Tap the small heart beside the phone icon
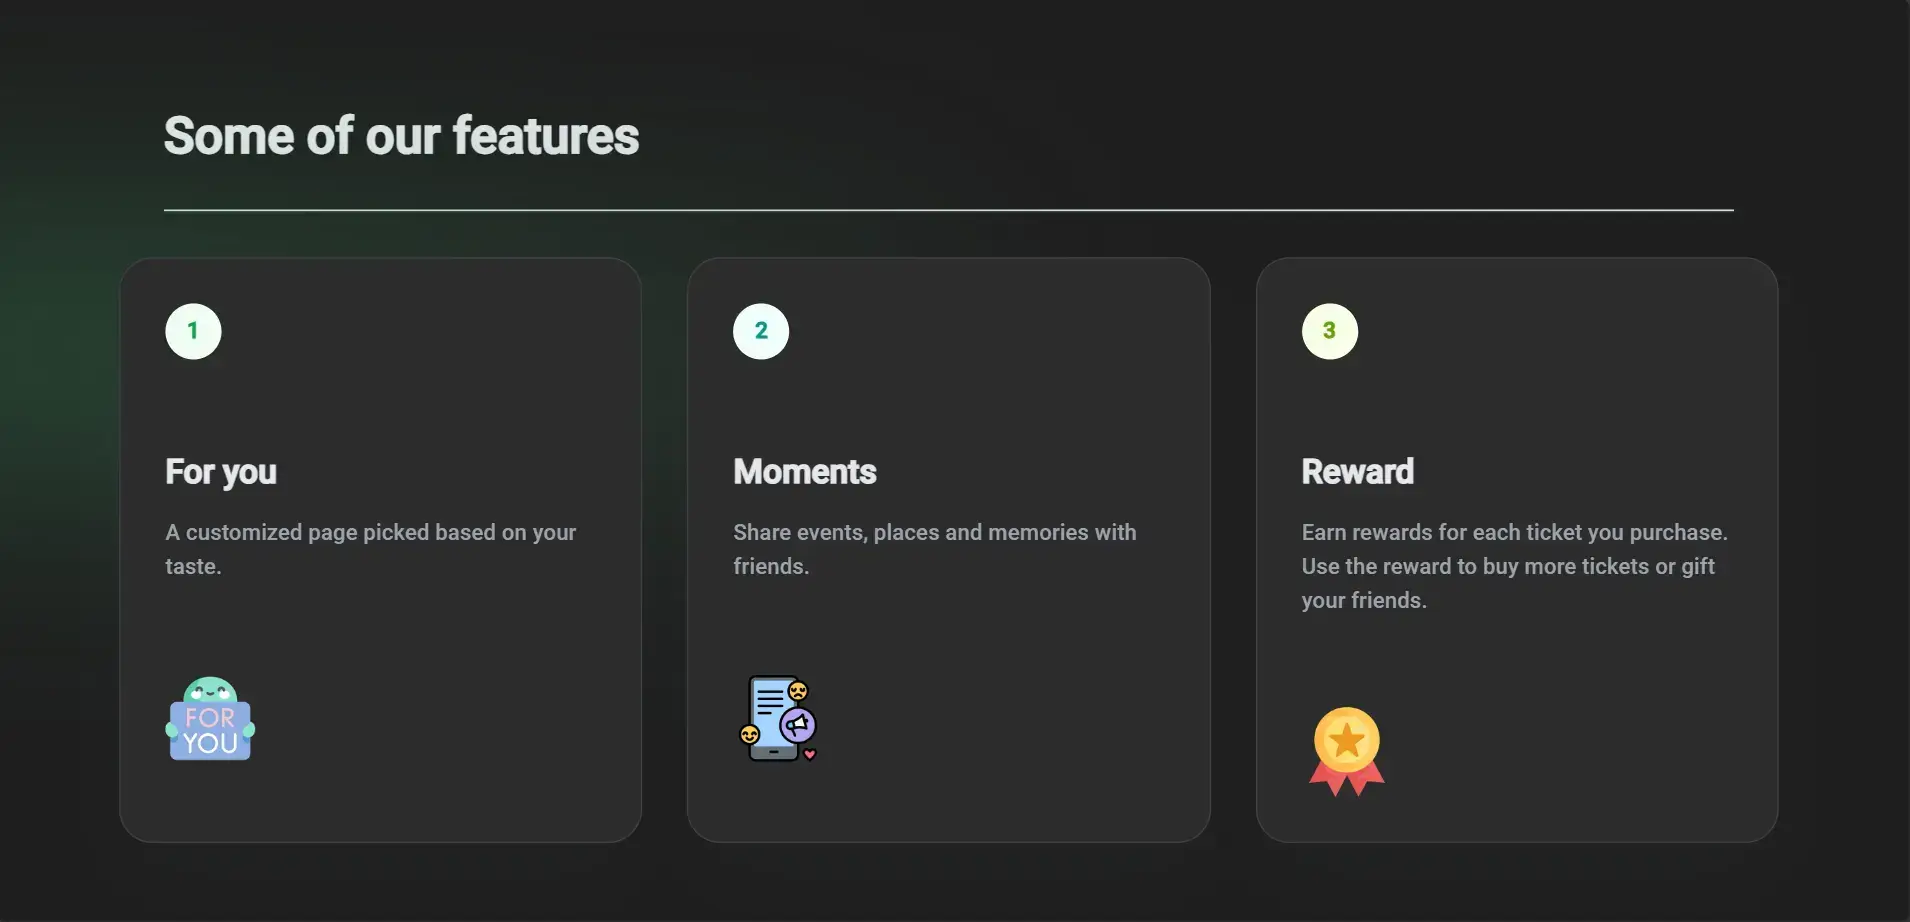 click(810, 754)
